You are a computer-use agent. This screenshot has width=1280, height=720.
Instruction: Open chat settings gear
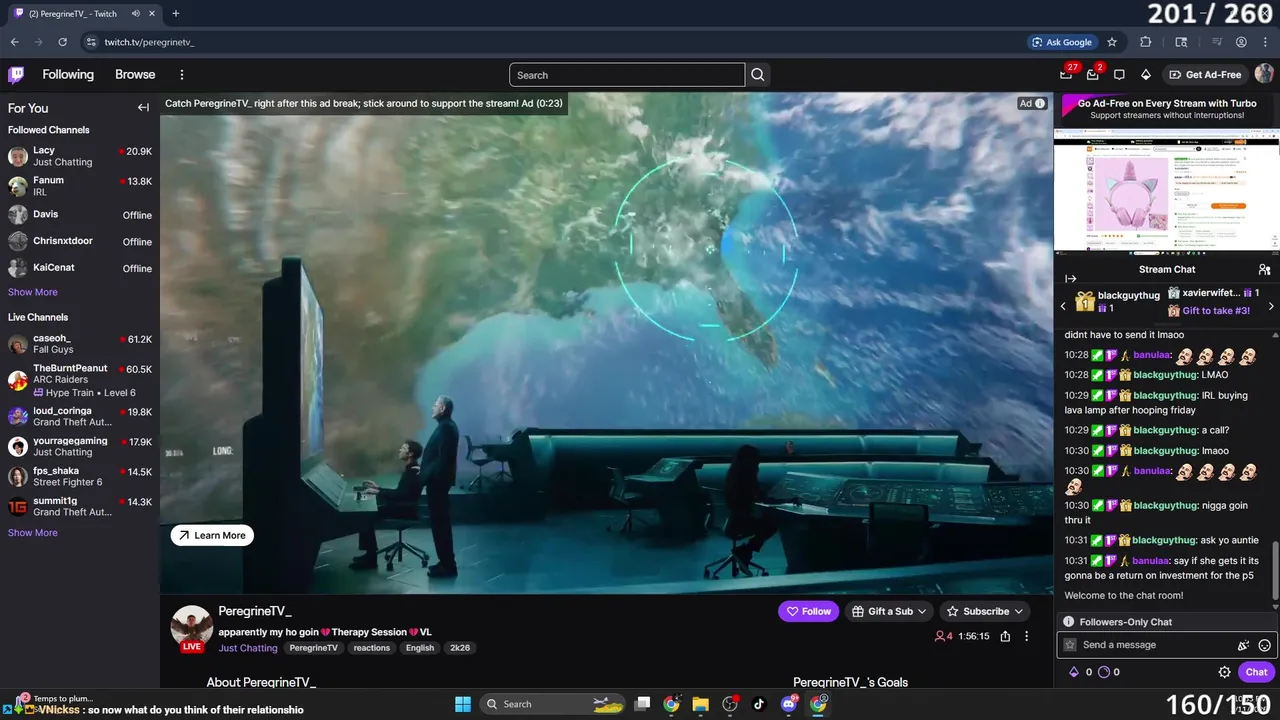click(1224, 672)
